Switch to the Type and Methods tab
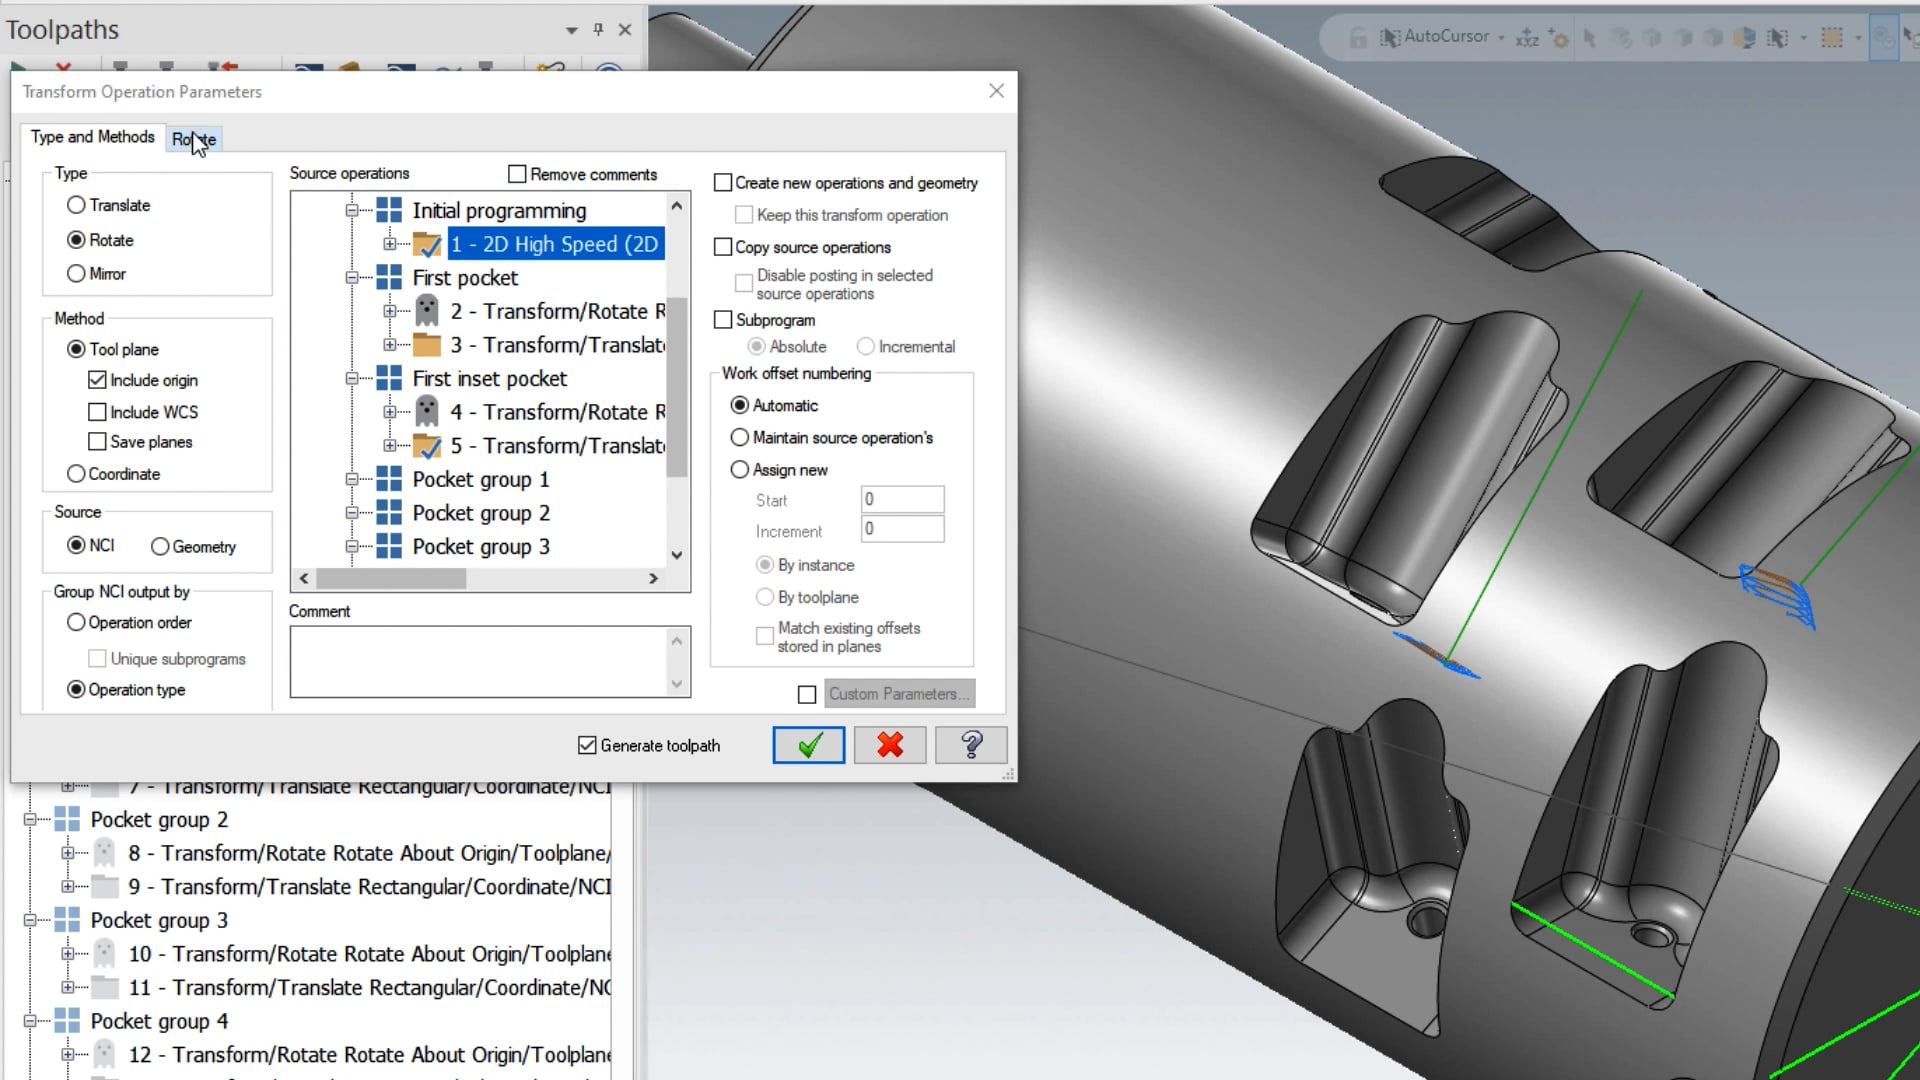This screenshot has height=1080, width=1920. [92, 136]
